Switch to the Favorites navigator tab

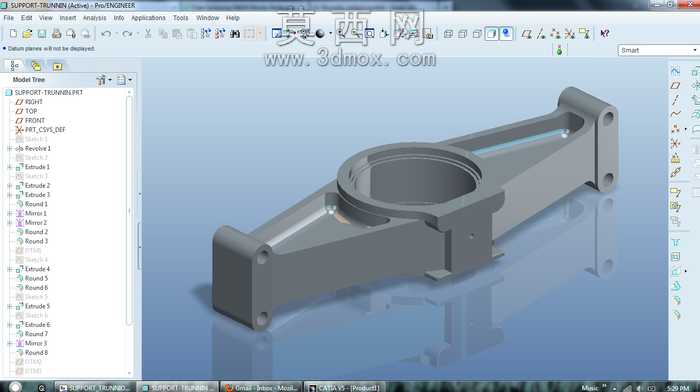point(58,66)
